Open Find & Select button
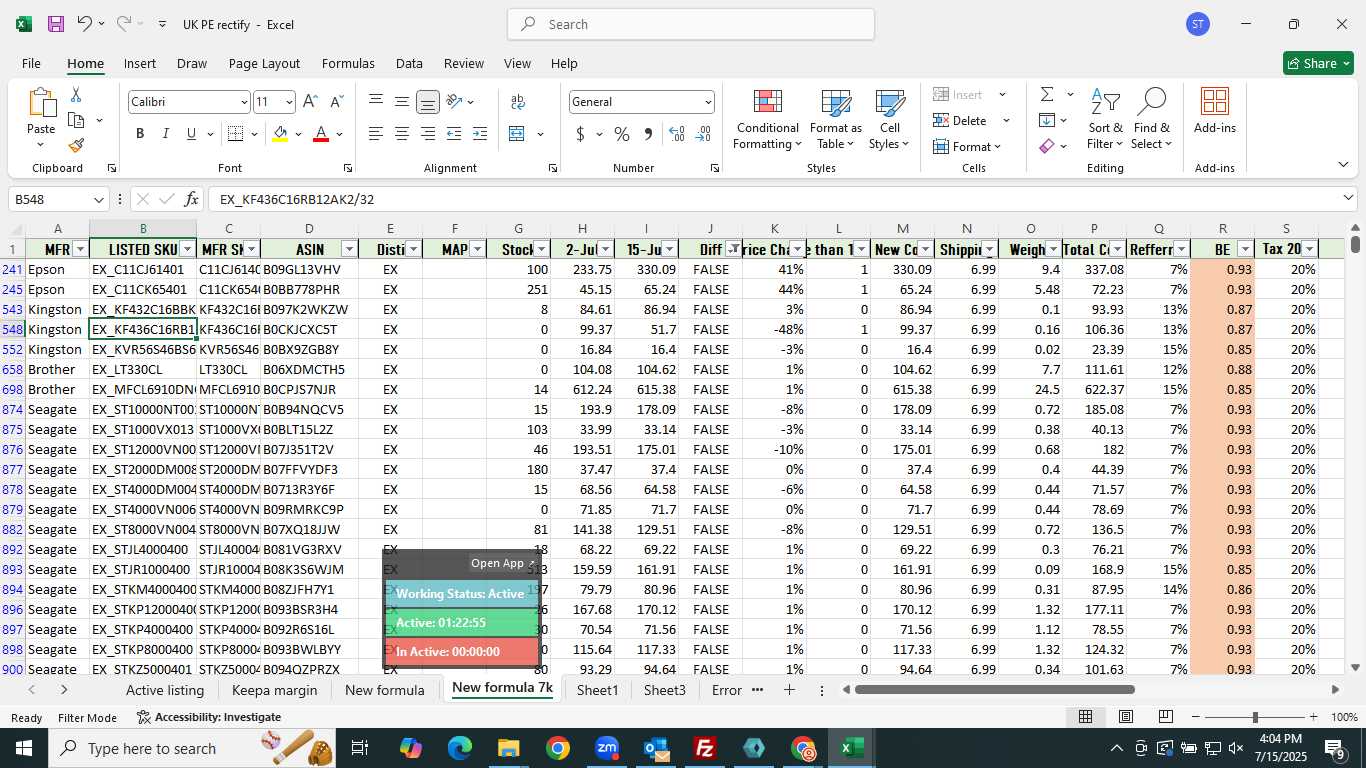This screenshot has width=1366, height=768. (x=1151, y=120)
